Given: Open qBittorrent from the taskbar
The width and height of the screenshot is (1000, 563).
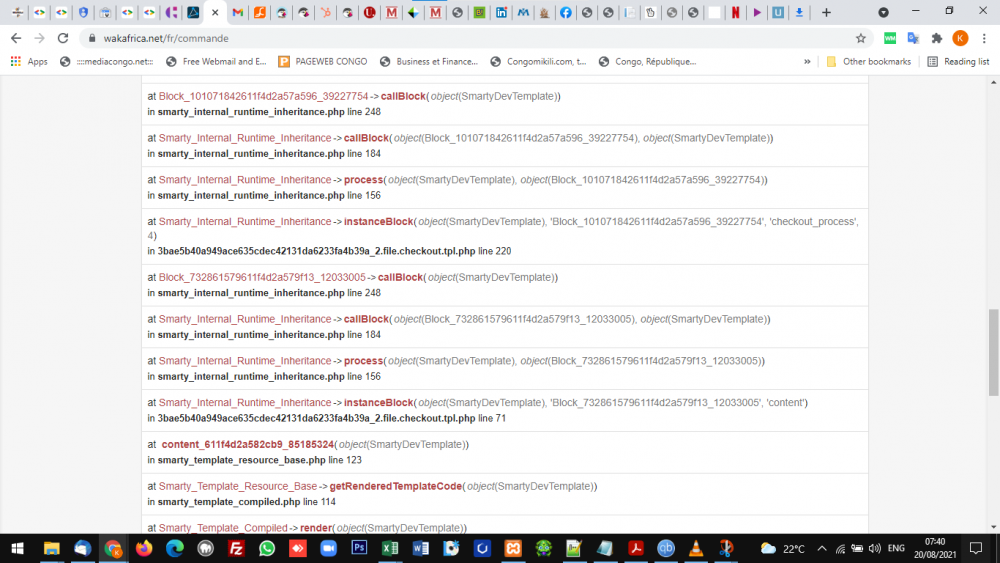Looking at the screenshot, I should tap(666, 548).
